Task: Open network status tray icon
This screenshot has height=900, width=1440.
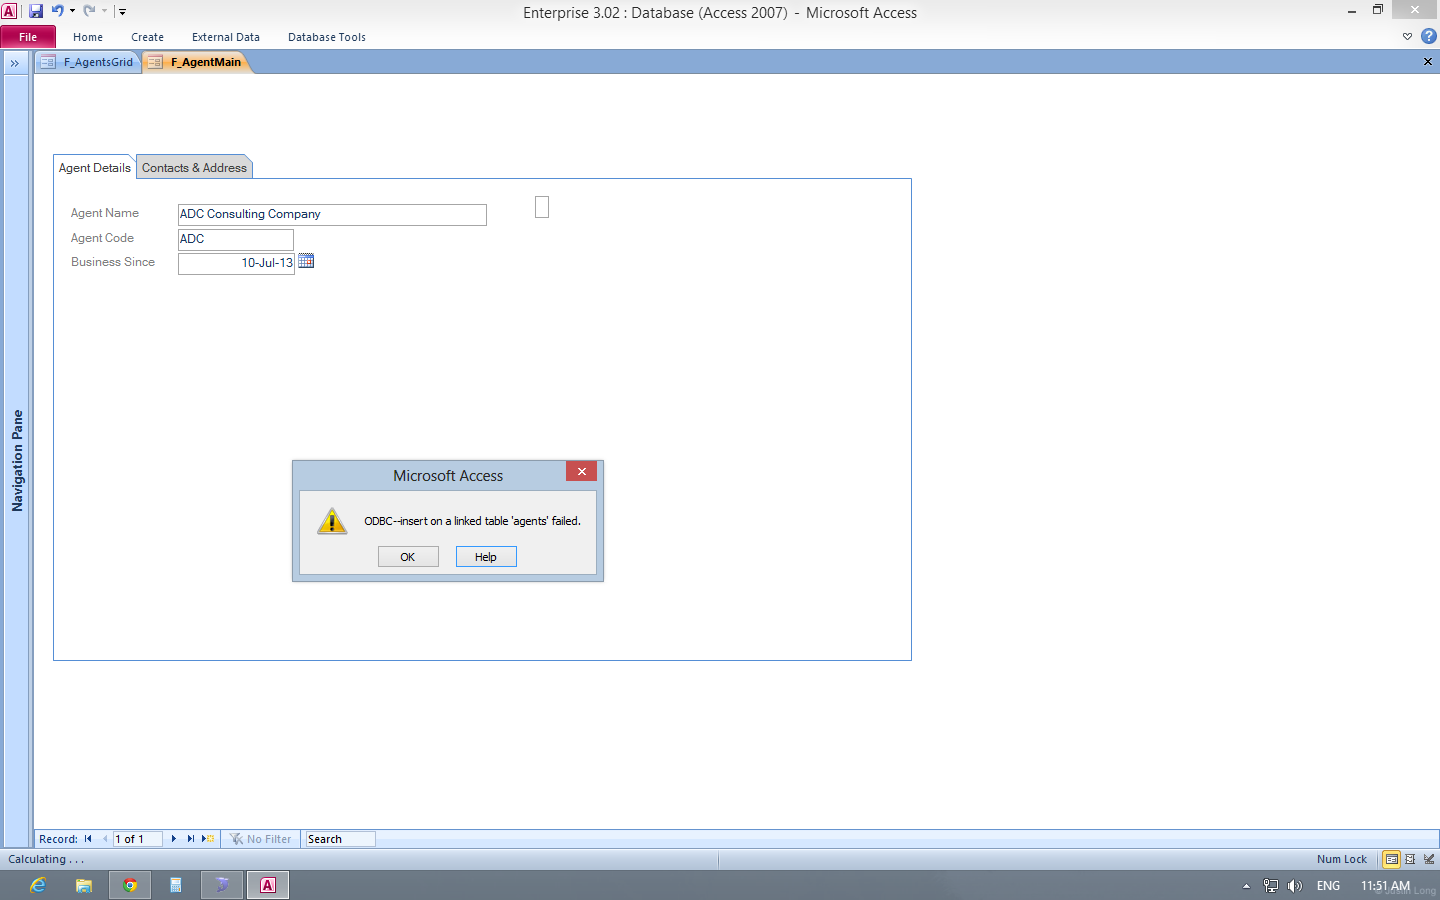Action: (1271, 886)
